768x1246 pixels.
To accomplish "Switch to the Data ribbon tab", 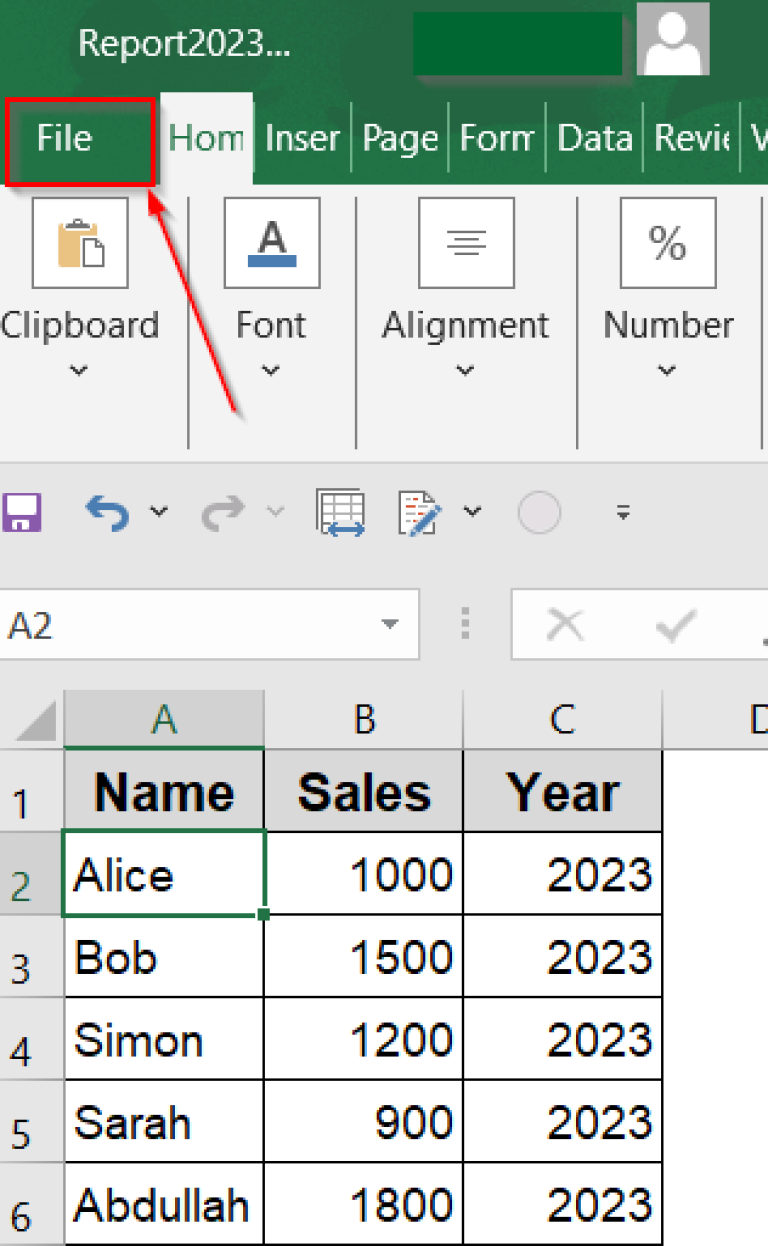I will pyautogui.click(x=594, y=139).
